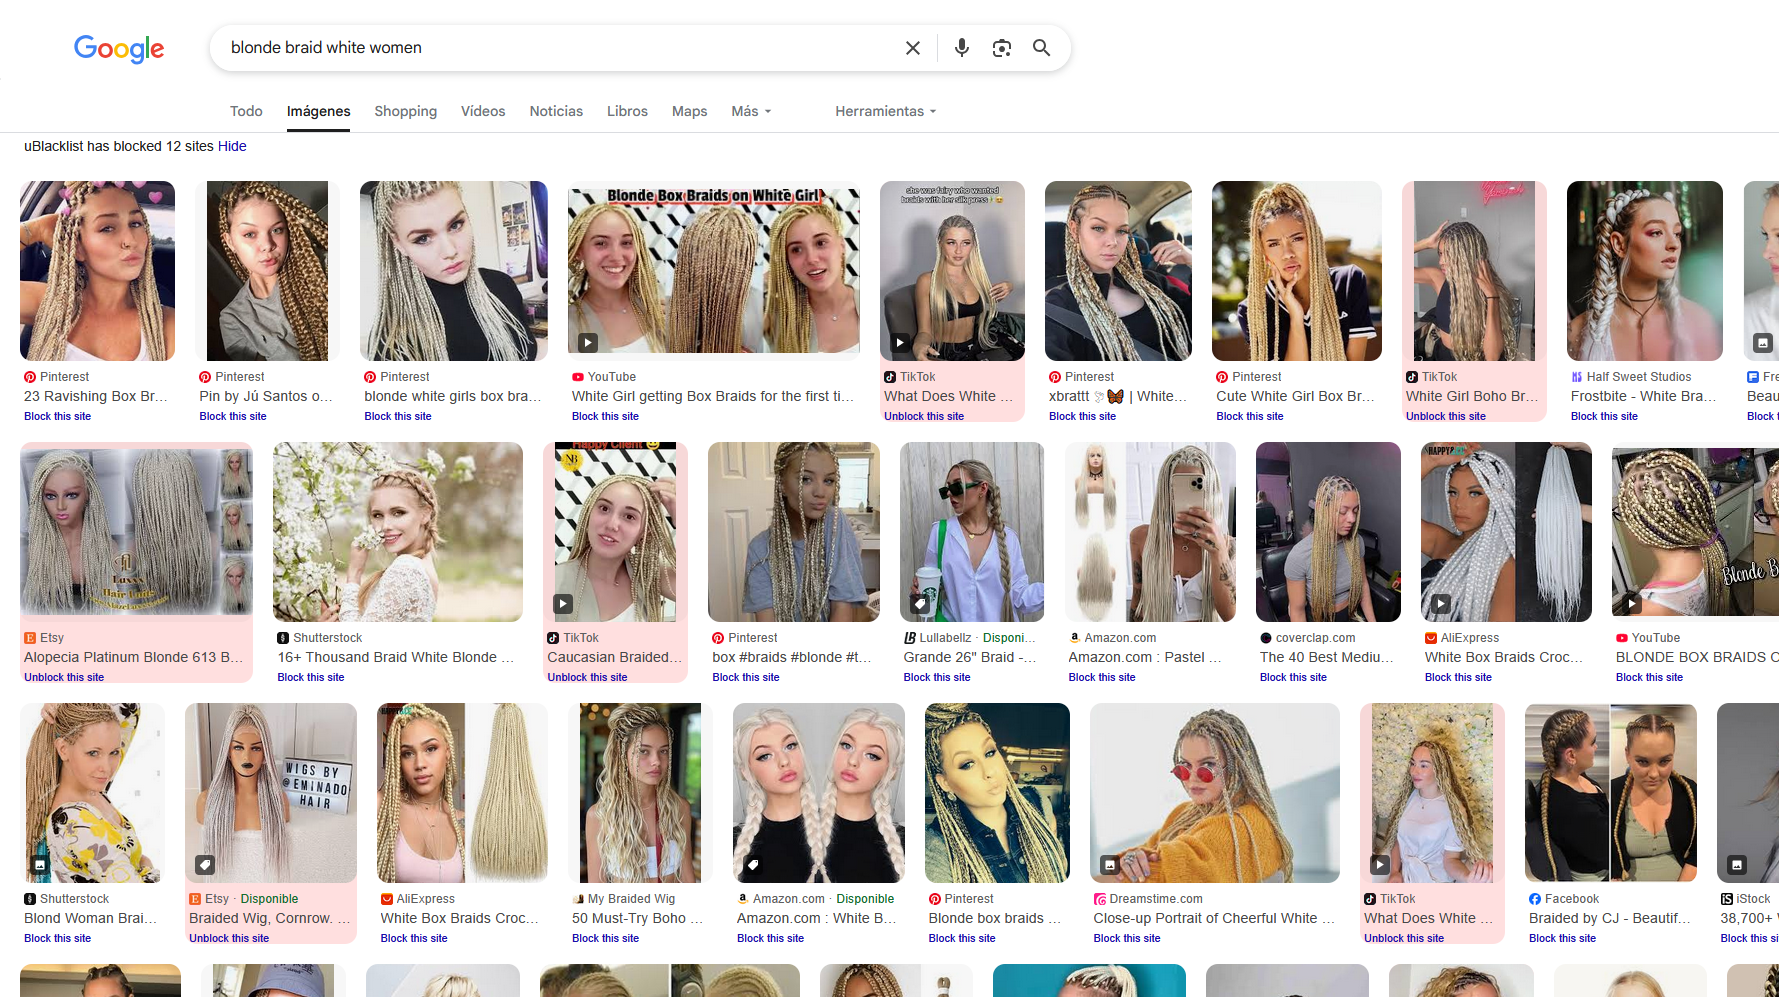This screenshot has width=1779, height=997.
Task: Clear the search box with X icon
Action: tap(912, 48)
